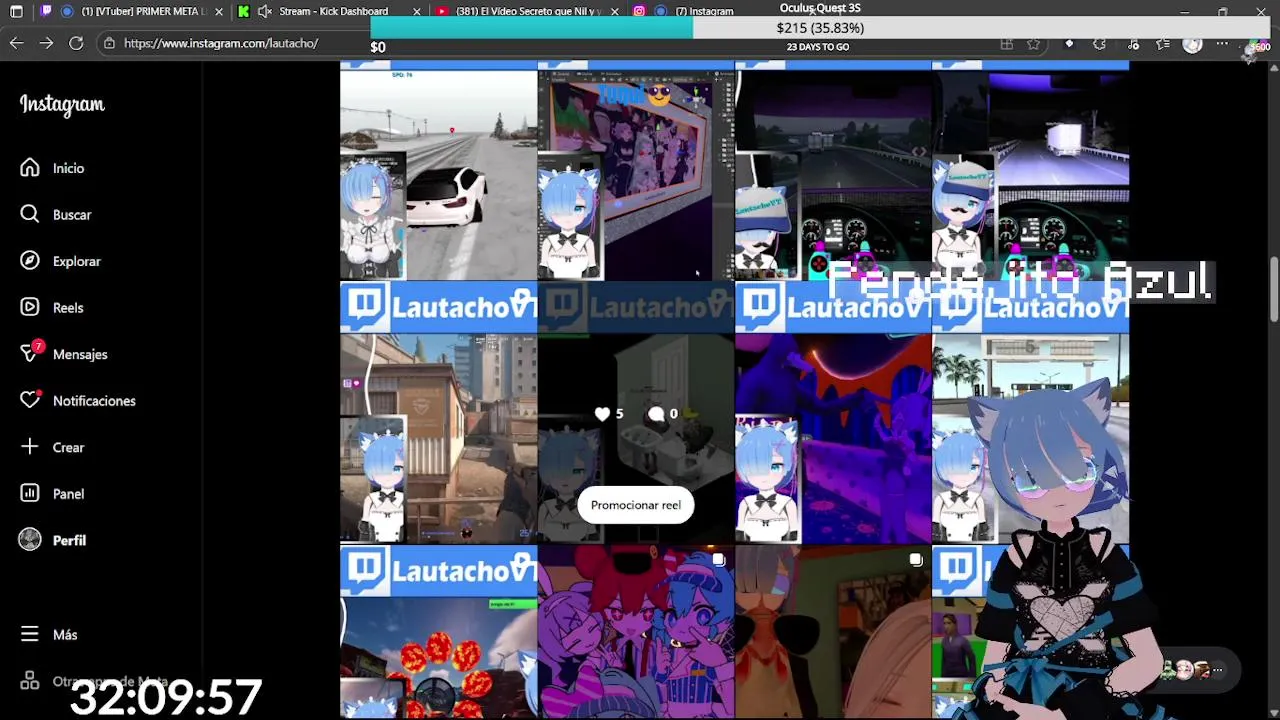Click the split screen icon in address bar
The image size is (1280, 720).
coord(1007,44)
